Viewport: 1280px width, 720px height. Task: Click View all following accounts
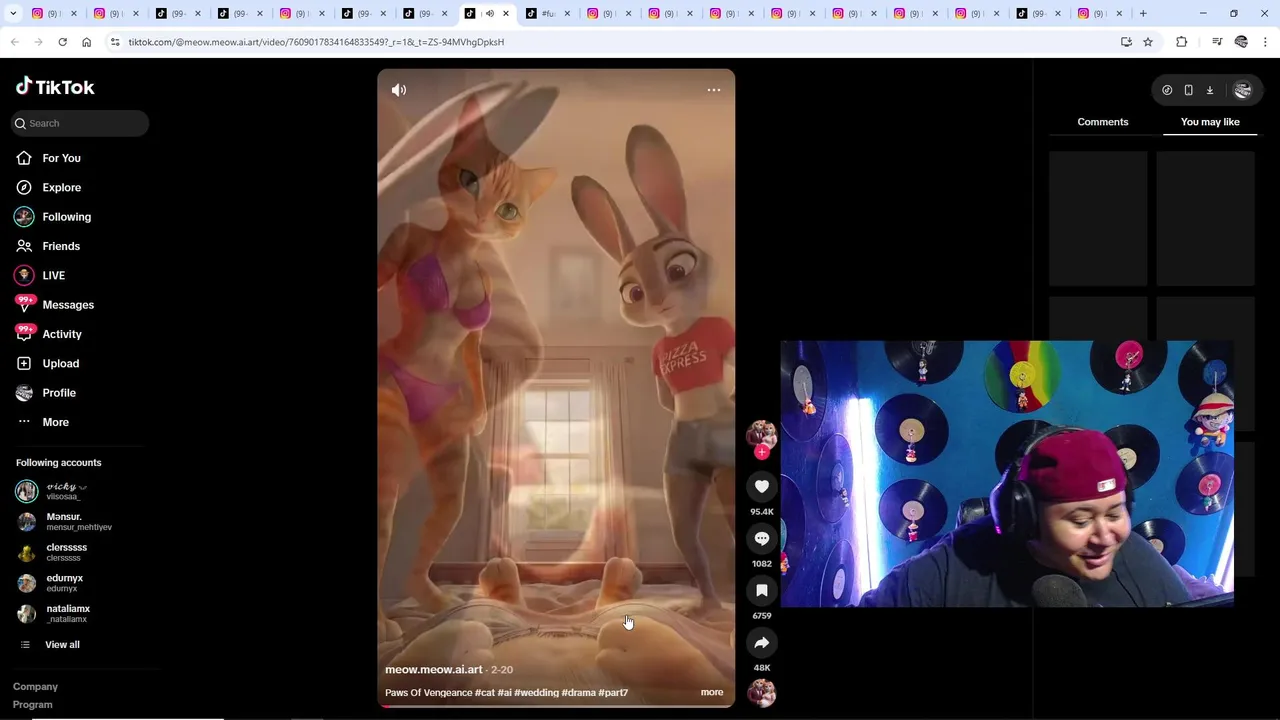[62, 645]
